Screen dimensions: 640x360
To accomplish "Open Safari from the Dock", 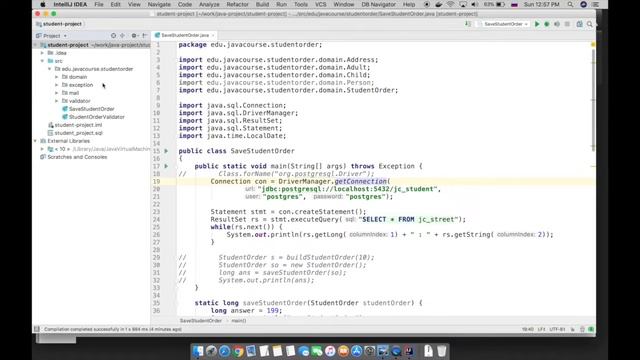I will point(224,351).
